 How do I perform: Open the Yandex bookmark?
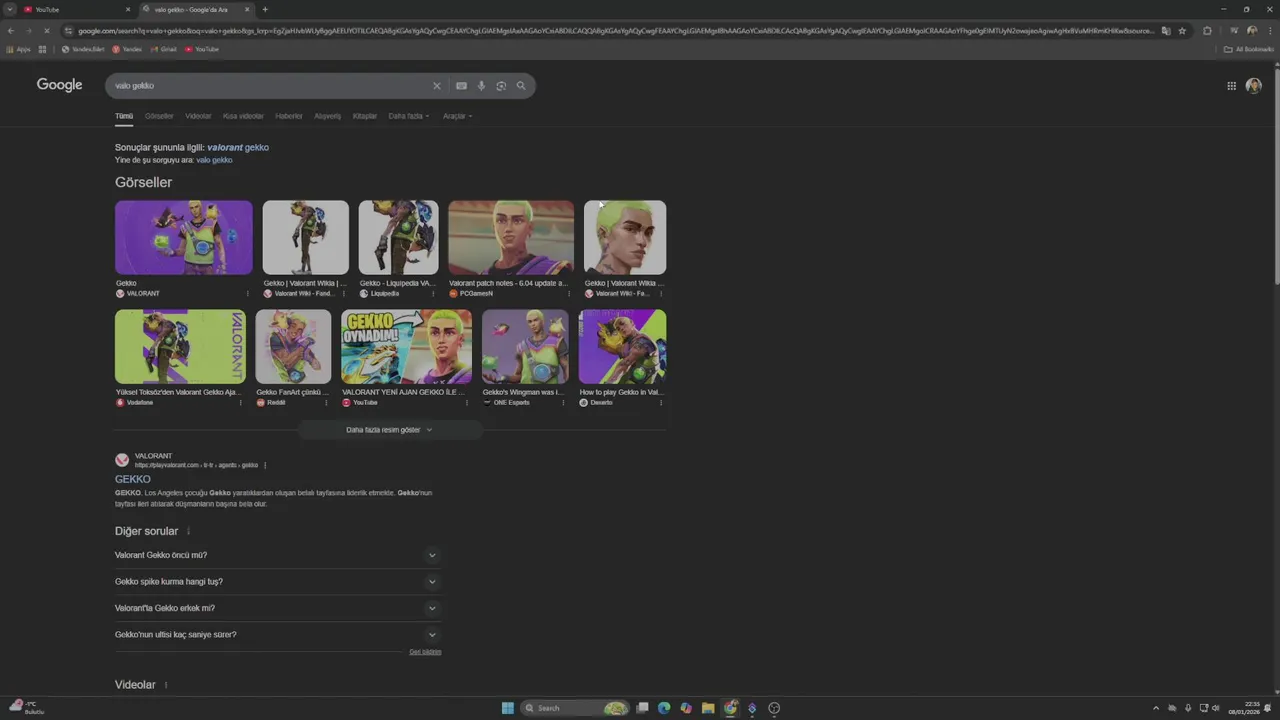click(127, 49)
